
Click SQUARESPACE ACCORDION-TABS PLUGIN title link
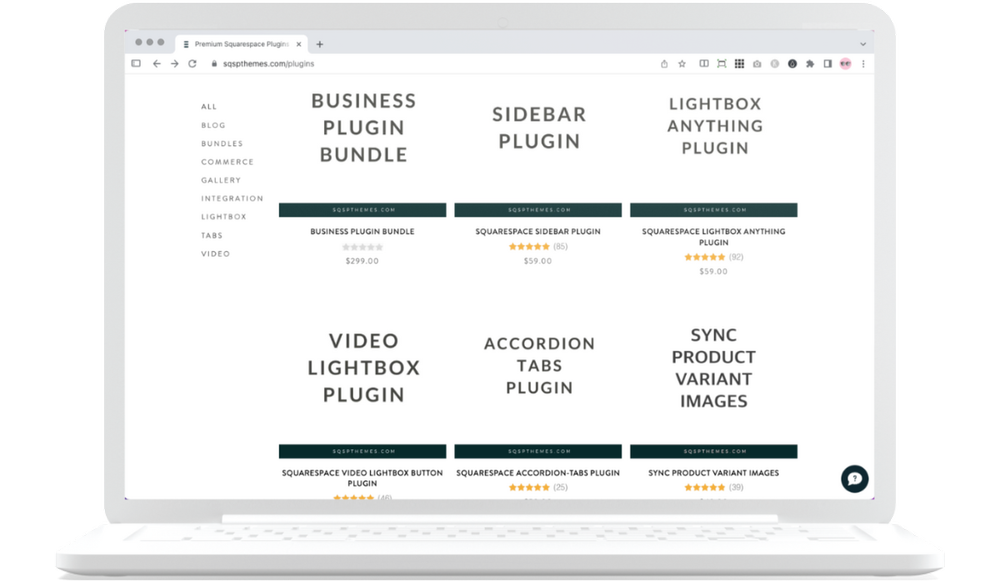click(x=538, y=473)
